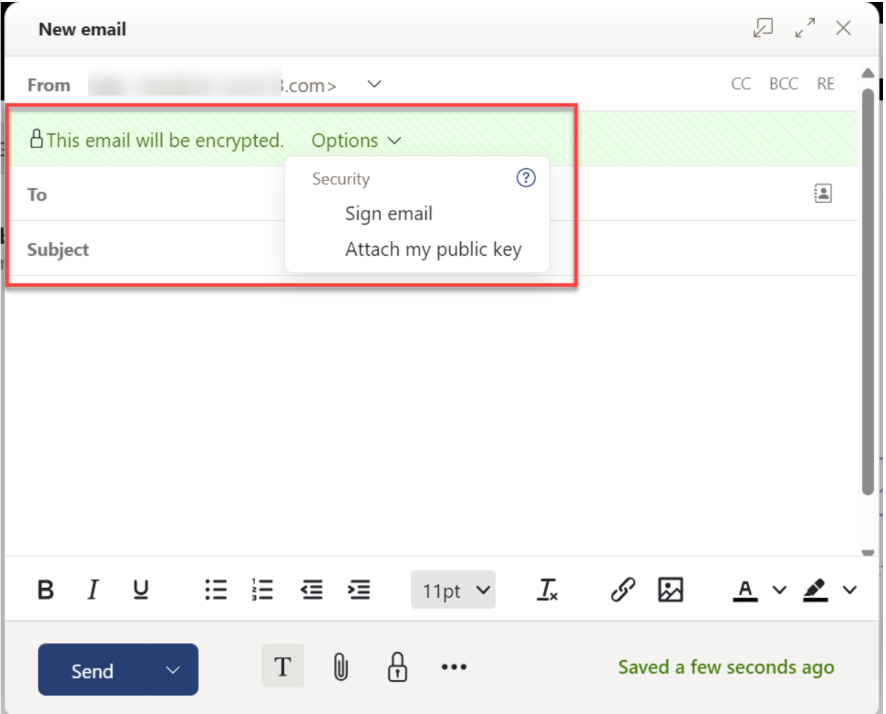
Task: Apply italic formatting
Action: (x=93, y=590)
